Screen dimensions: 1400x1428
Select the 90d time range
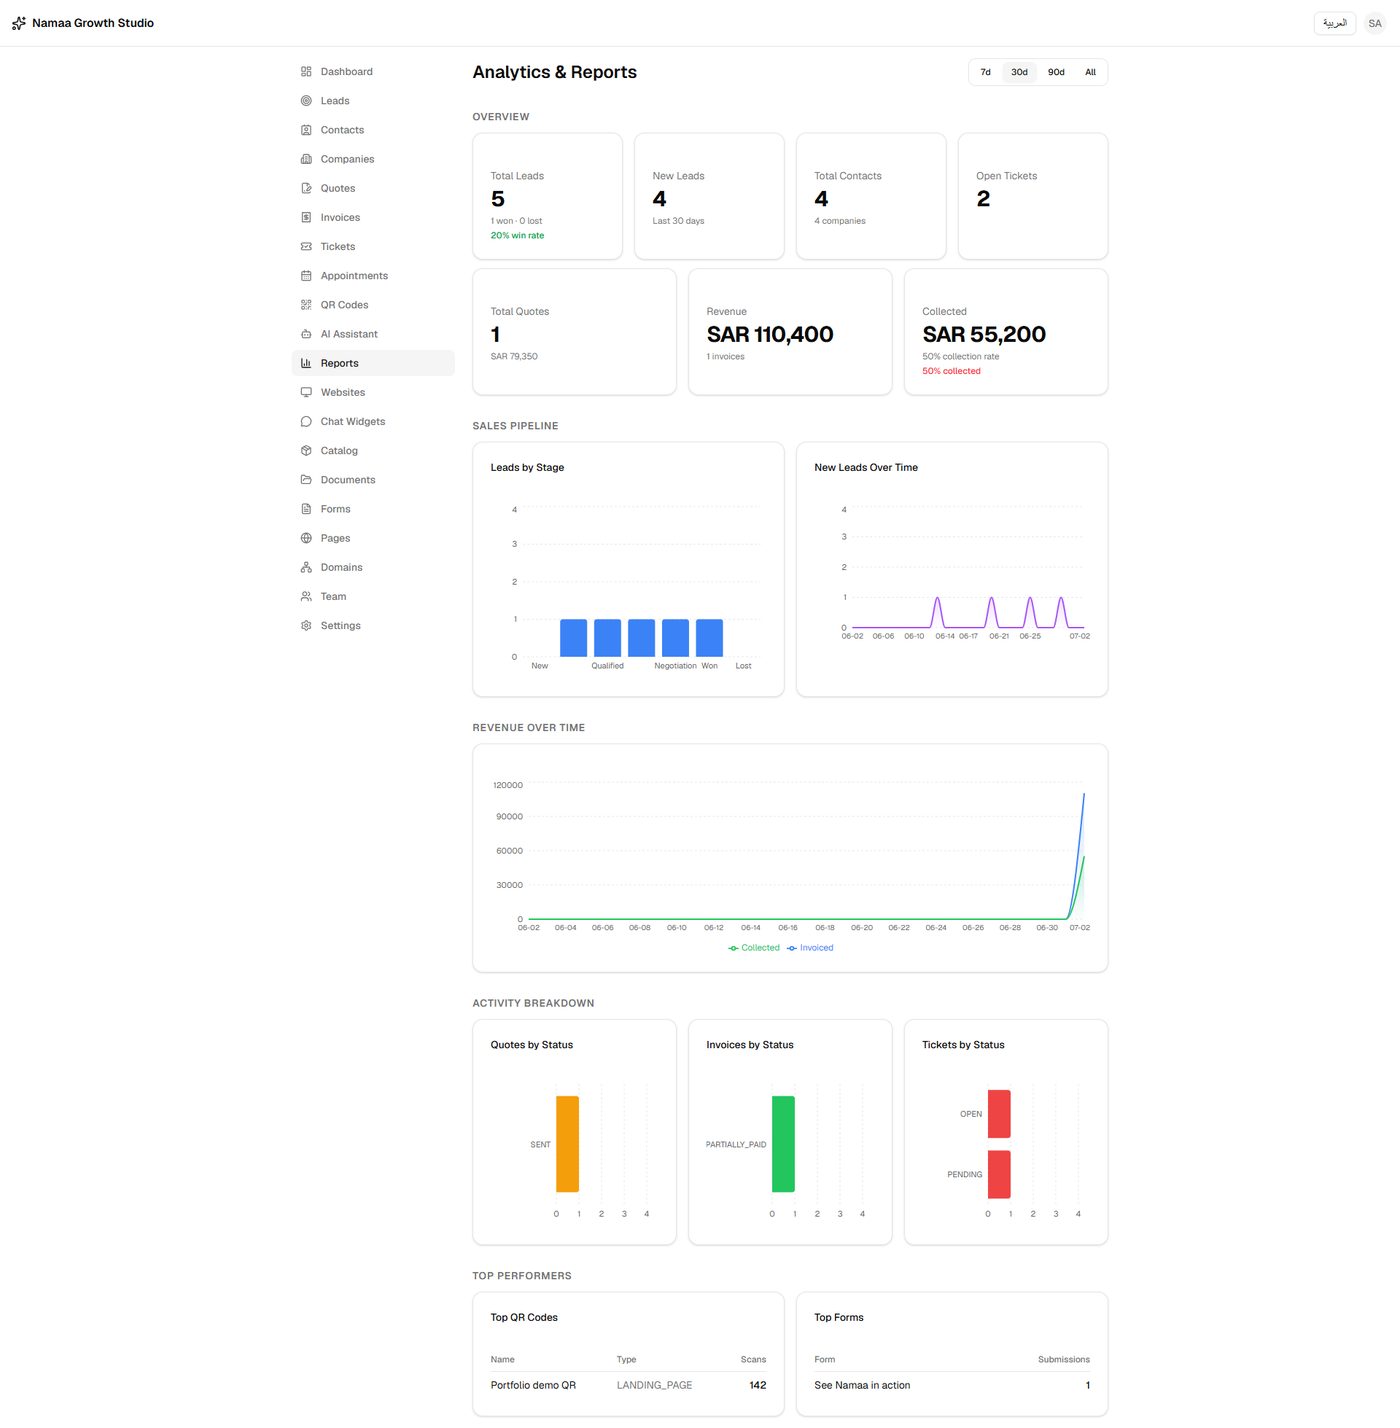1056,72
